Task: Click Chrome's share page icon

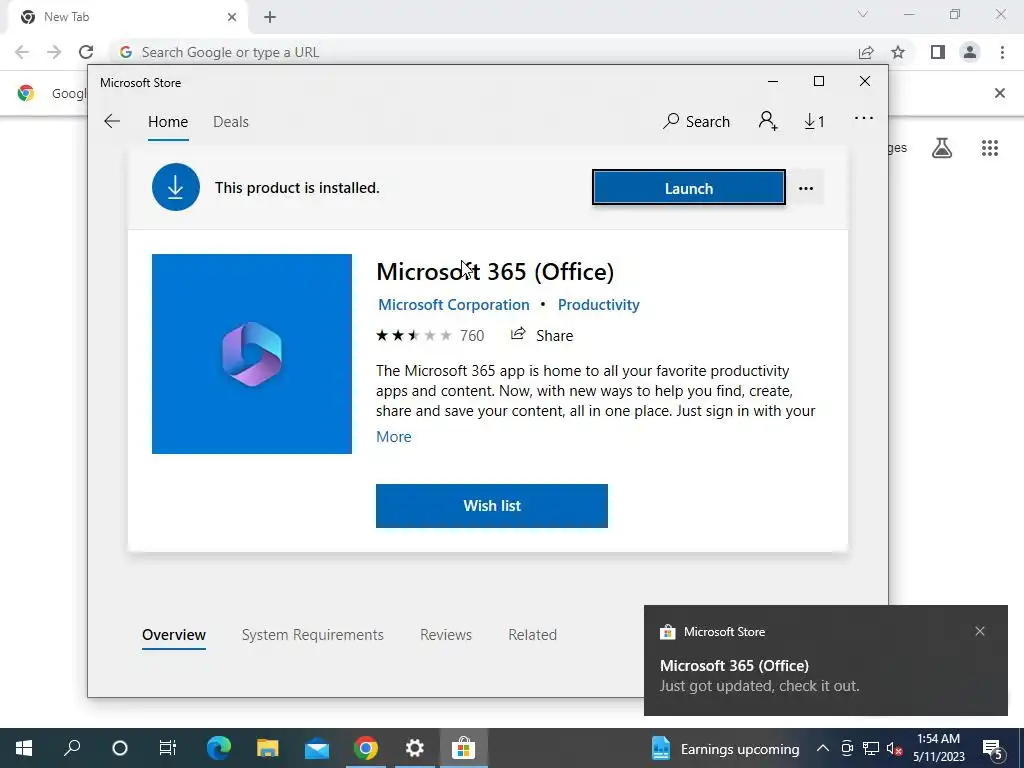Action: point(866,52)
